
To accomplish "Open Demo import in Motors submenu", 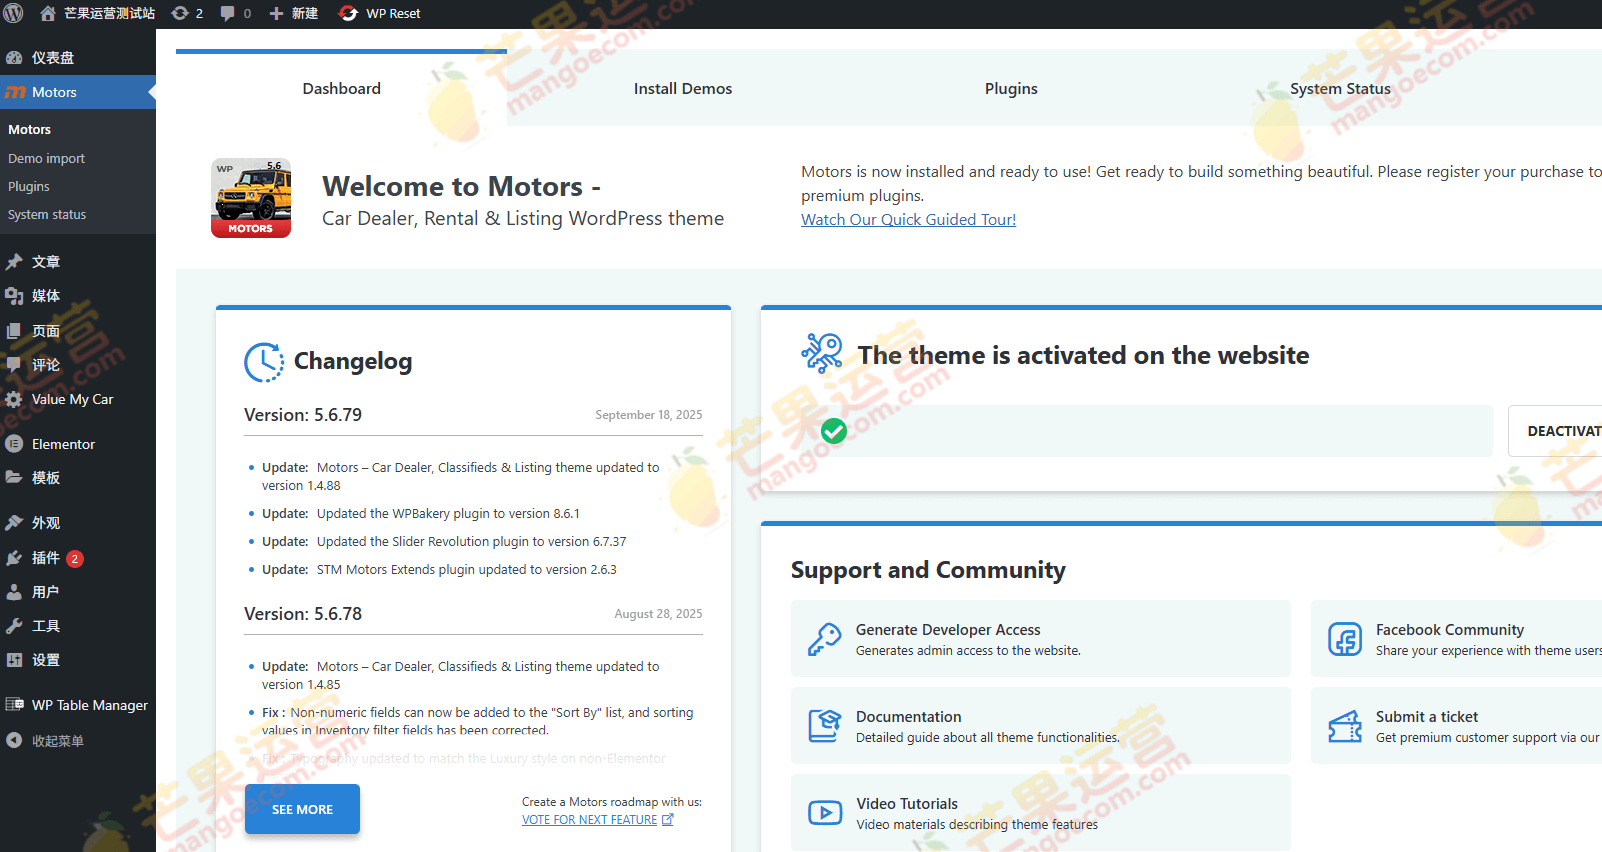I will coord(46,159).
